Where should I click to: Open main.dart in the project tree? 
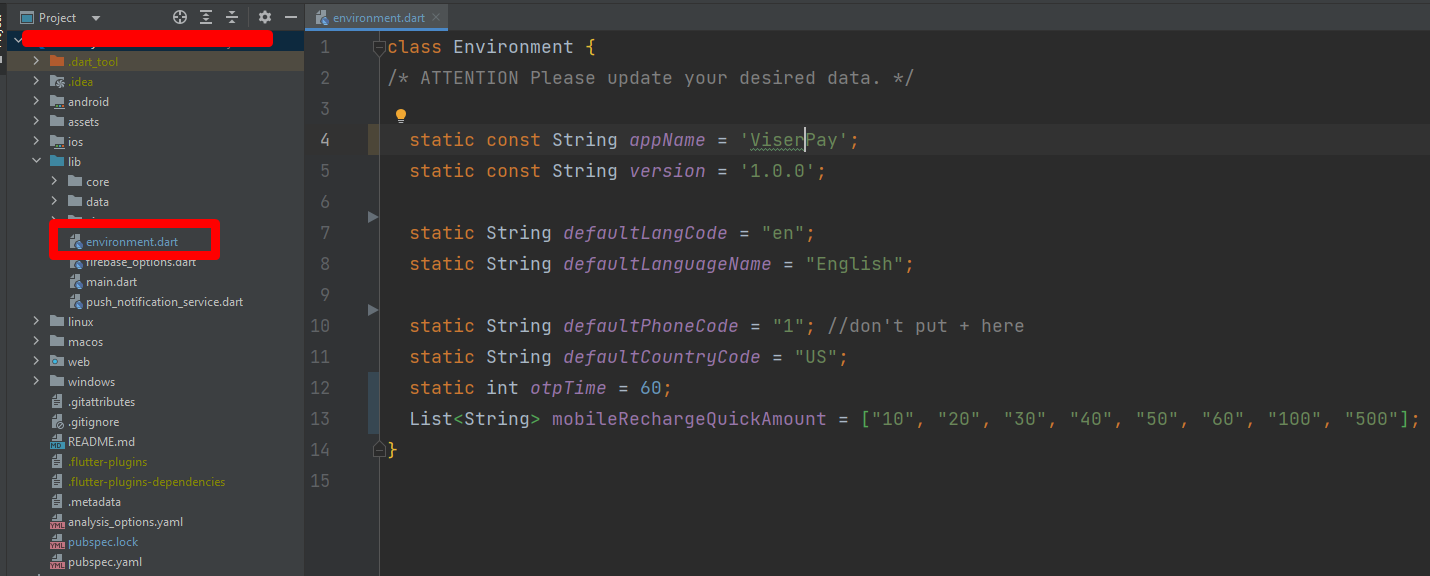tap(111, 282)
